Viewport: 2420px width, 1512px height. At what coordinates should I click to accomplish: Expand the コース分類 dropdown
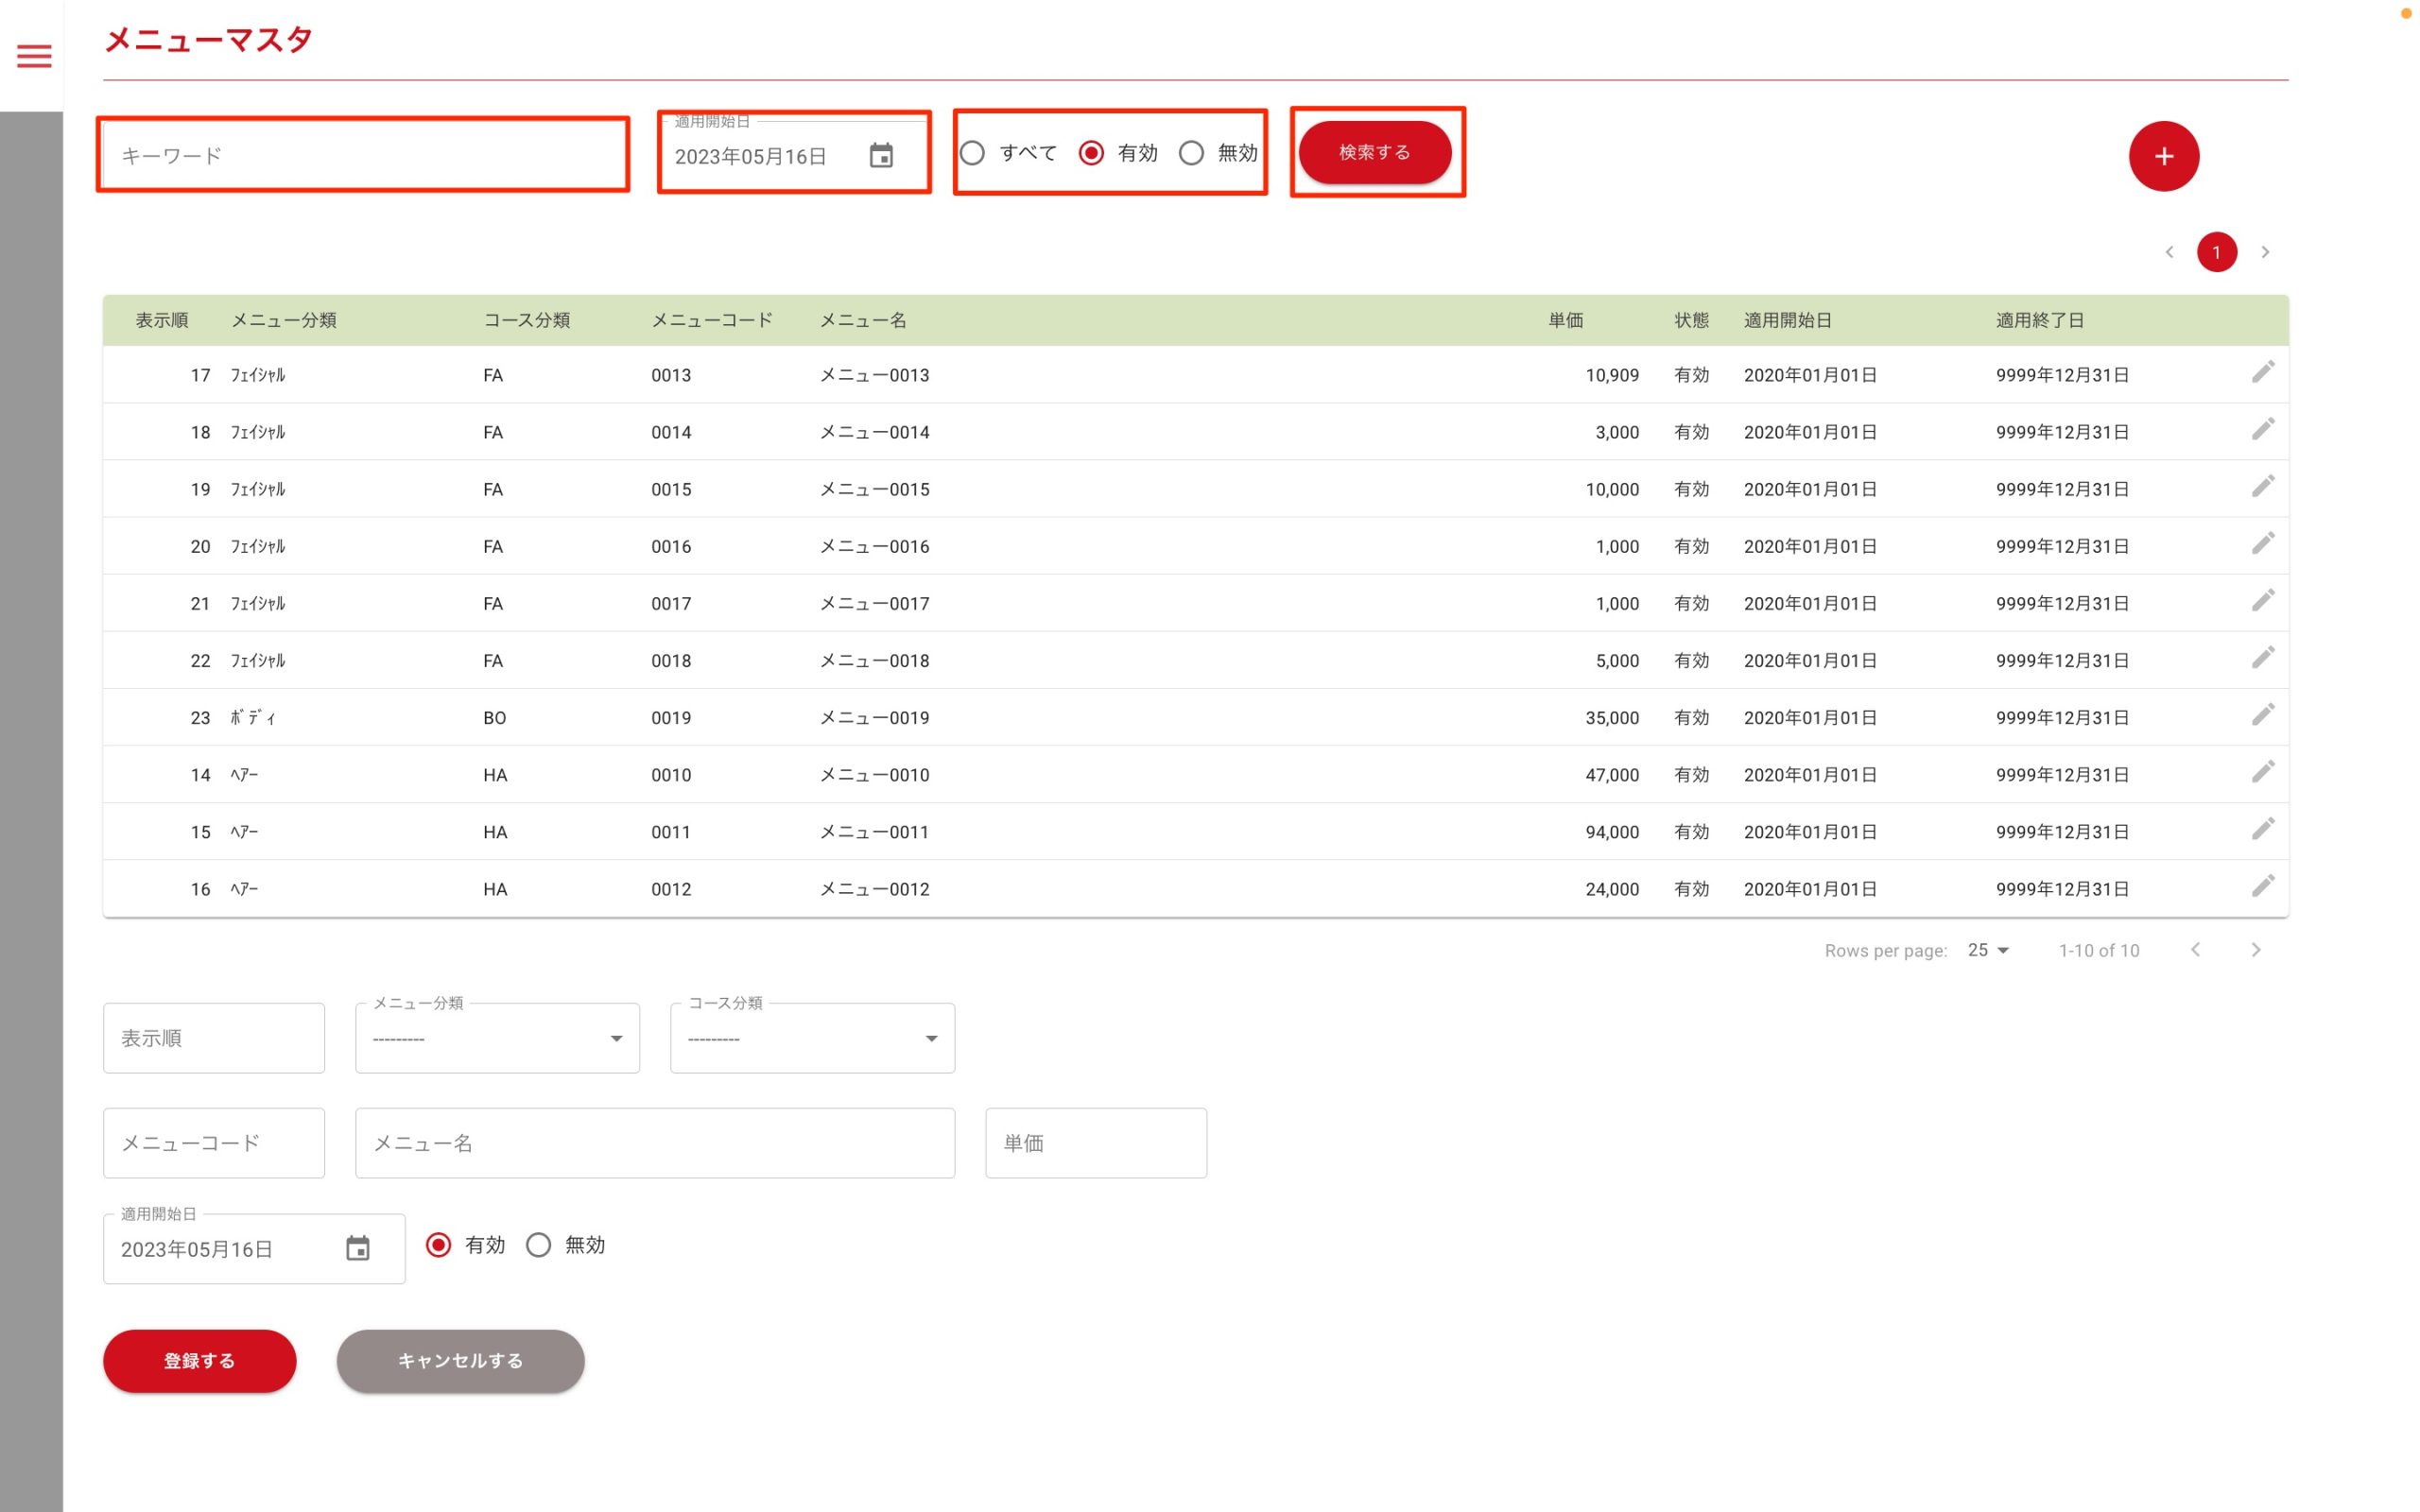click(812, 1038)
